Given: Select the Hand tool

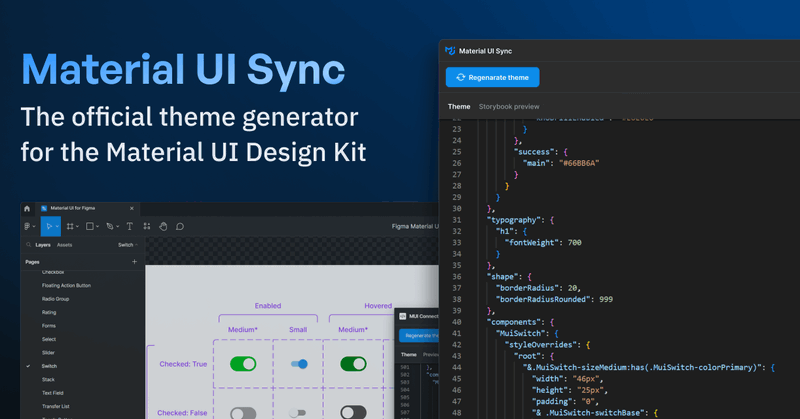Looking at the screenshot, I should pyautogui.click(x=163, y=226).
